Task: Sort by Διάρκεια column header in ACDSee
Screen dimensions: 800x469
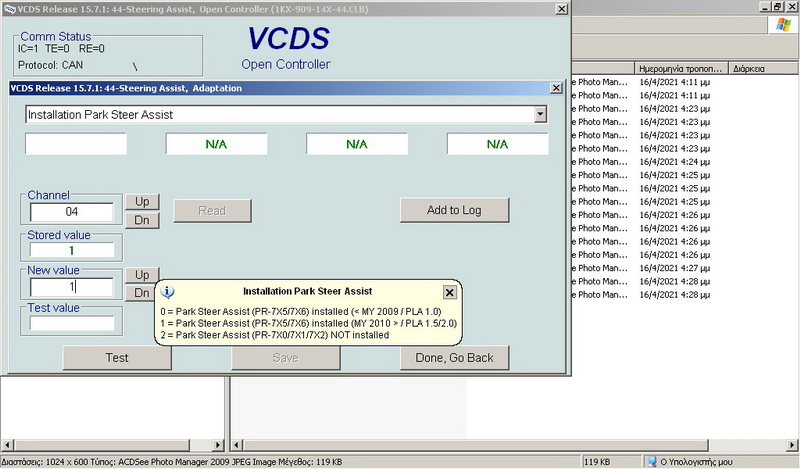Action: point(764,68)
